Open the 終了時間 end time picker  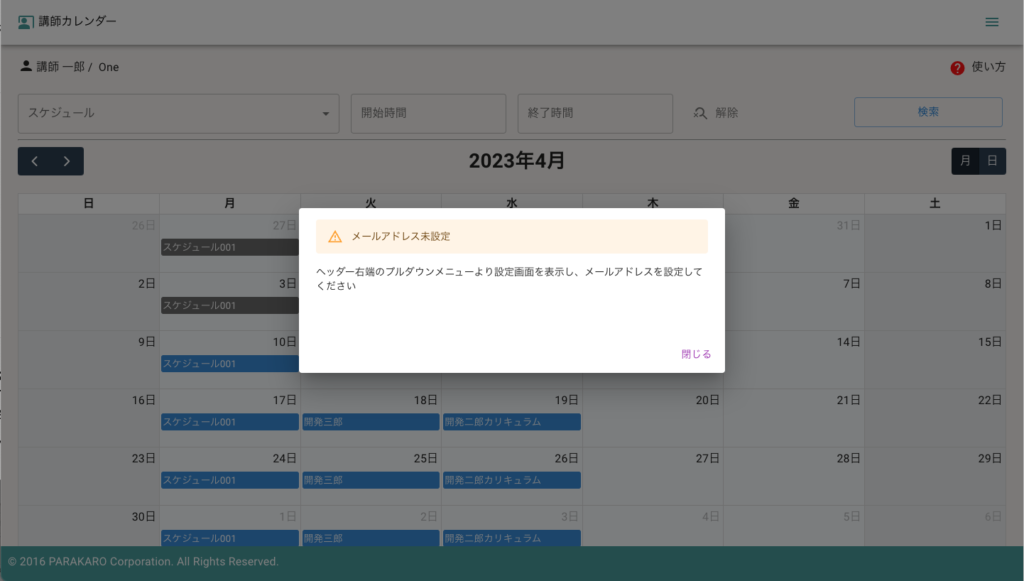pyautogui.click(x=594, y=113)
